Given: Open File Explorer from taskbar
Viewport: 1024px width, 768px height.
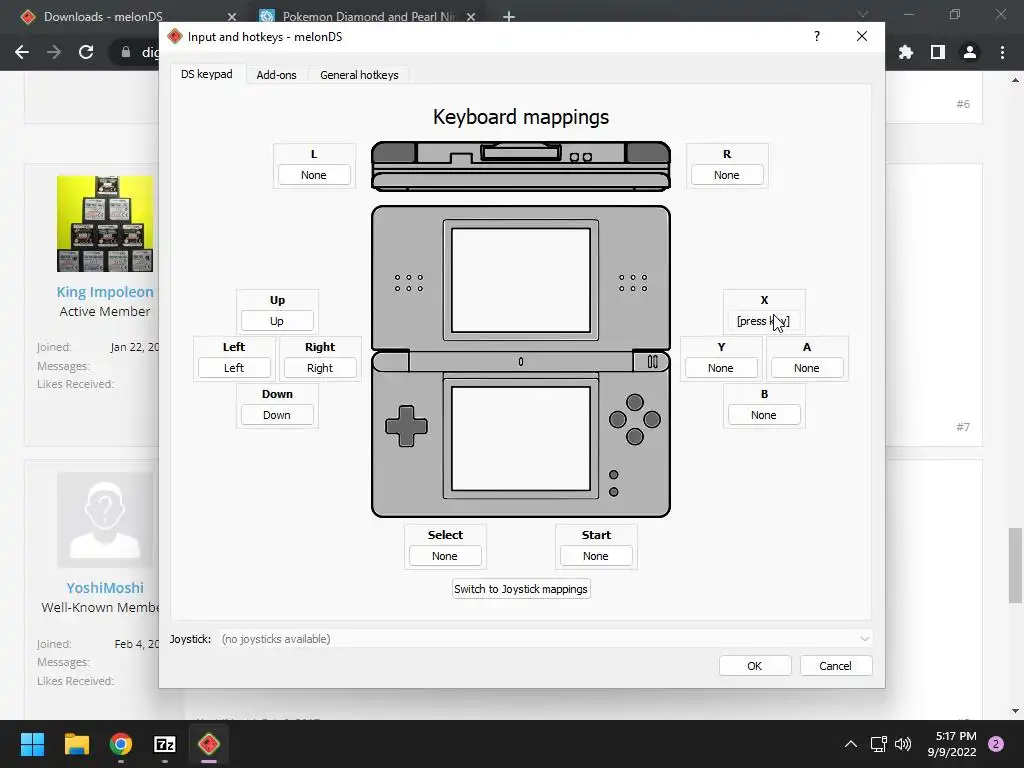Looking at the screenshot, I should (x=76, y=744).
